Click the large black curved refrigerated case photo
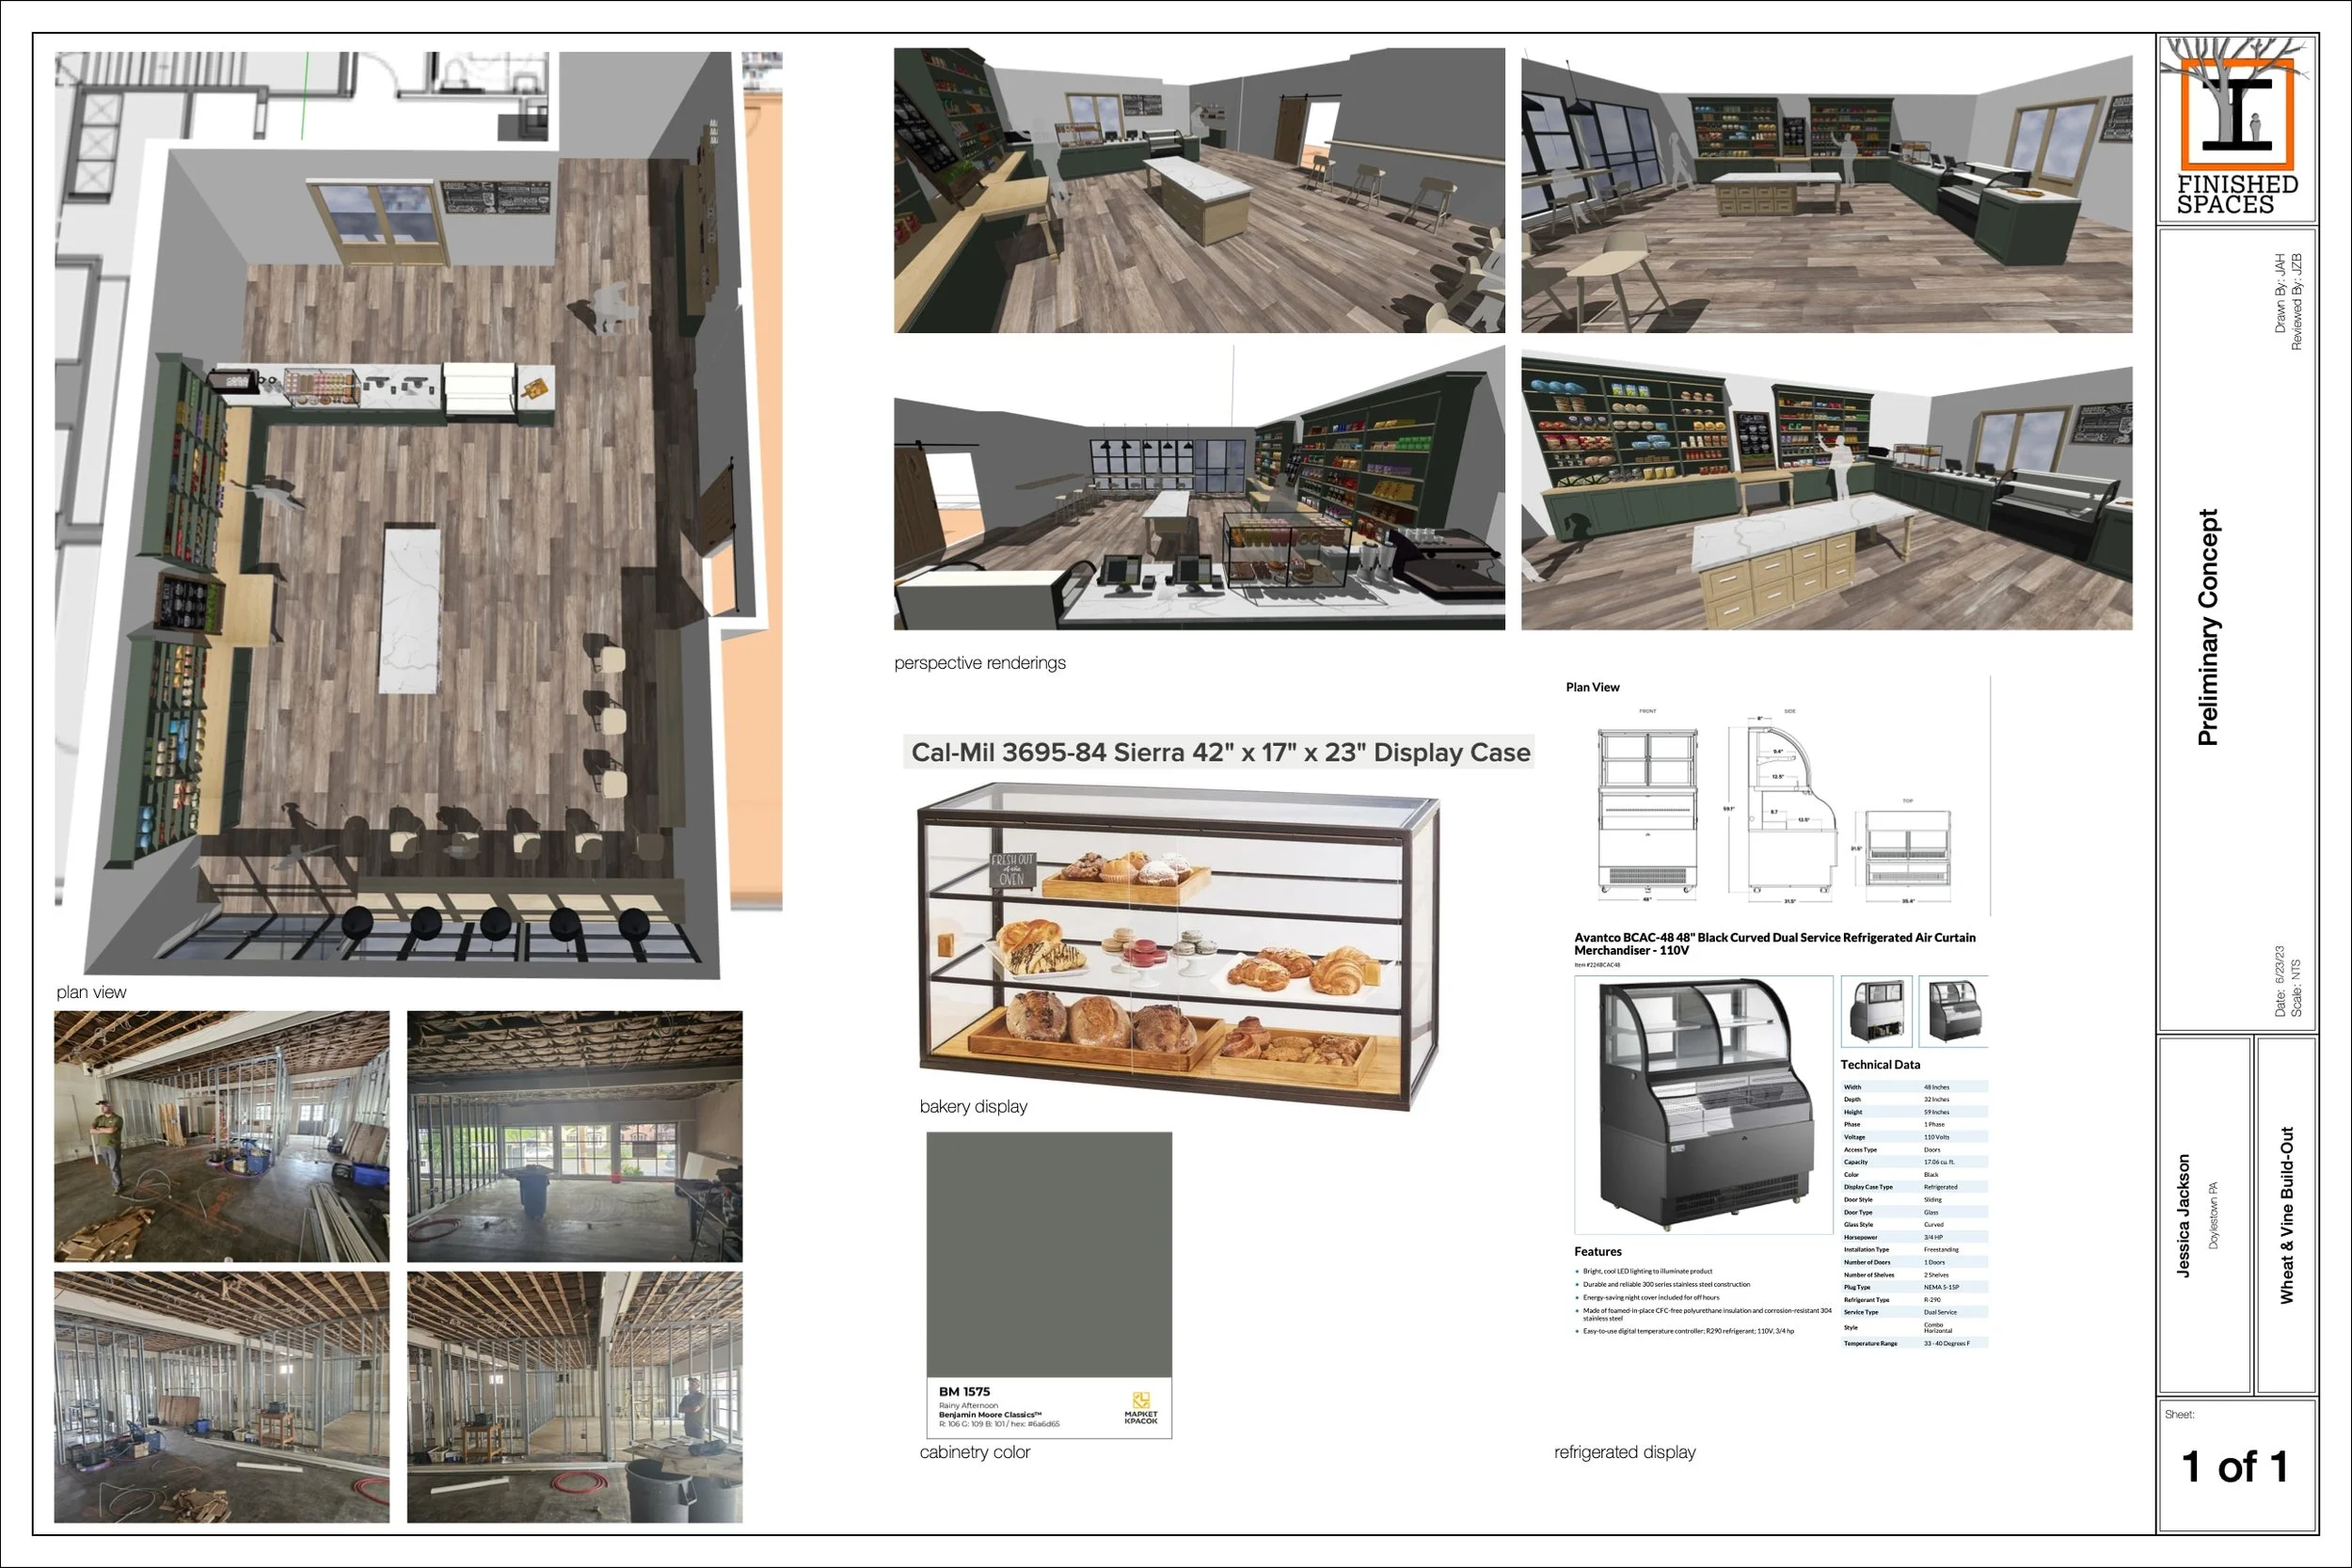 [x=1703, y=1104]
